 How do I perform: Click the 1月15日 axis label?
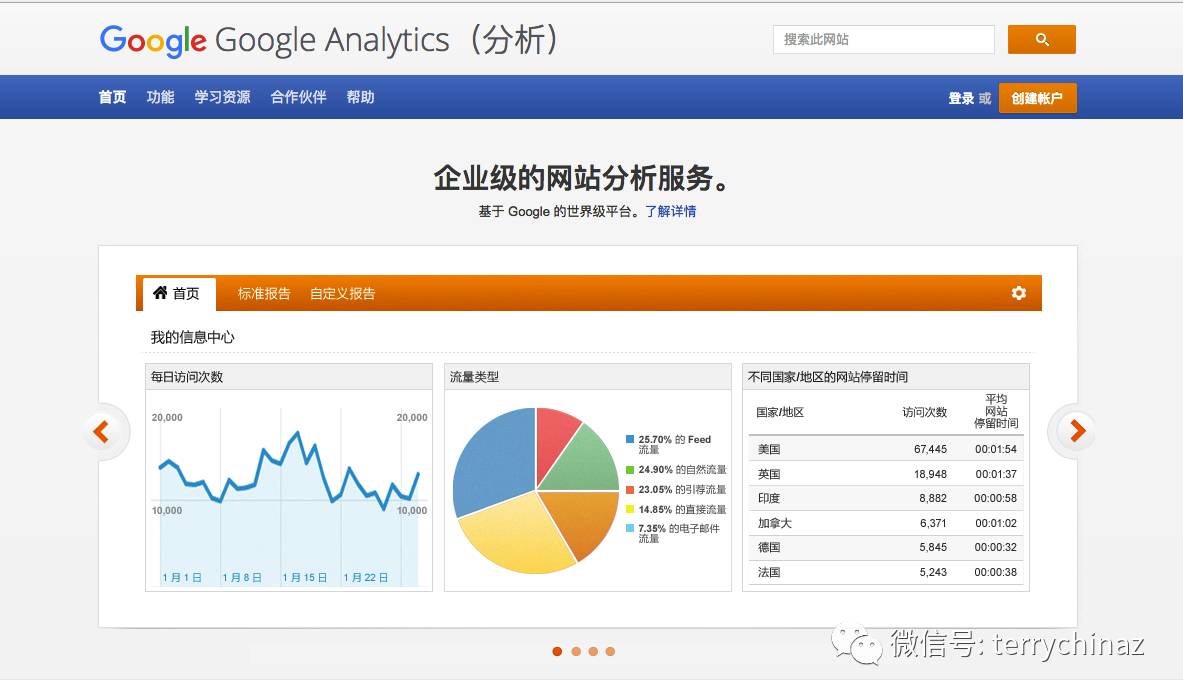click(305, 577)
